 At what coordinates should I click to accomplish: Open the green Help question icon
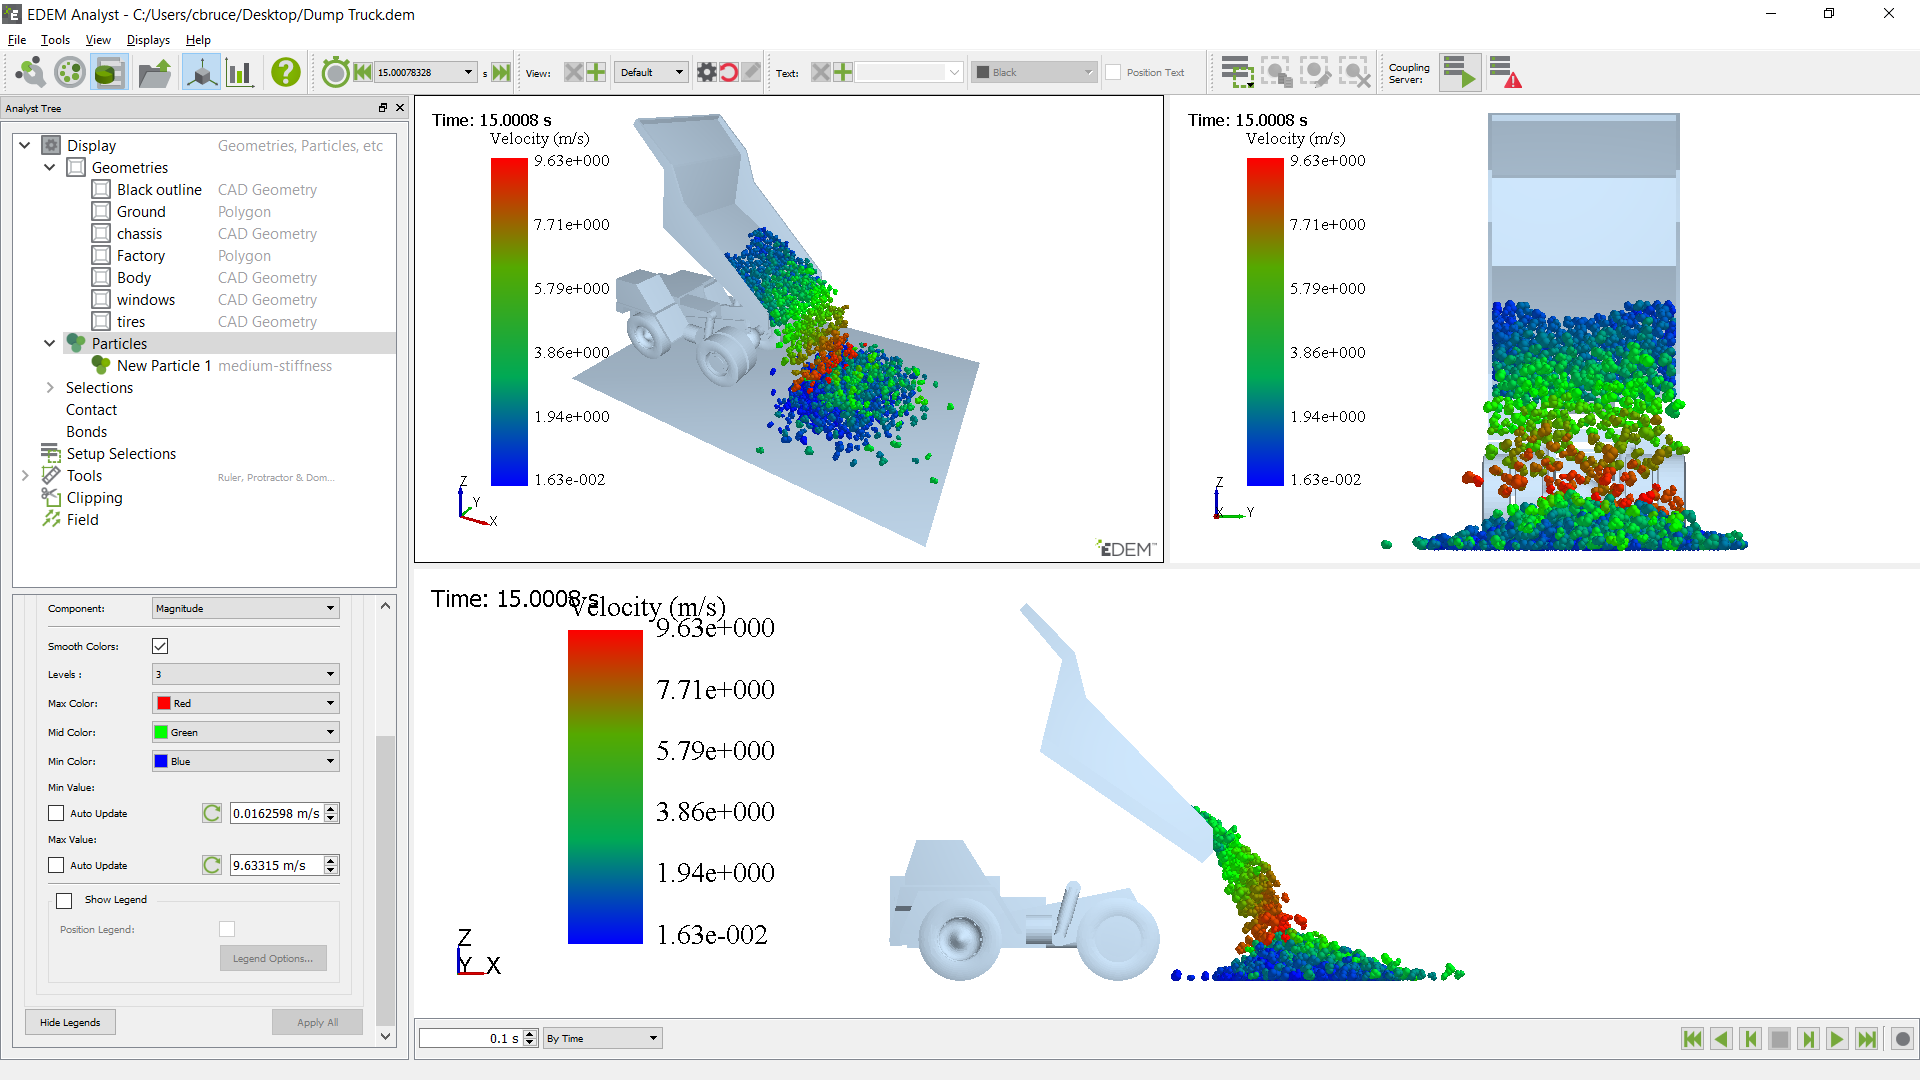286,72
